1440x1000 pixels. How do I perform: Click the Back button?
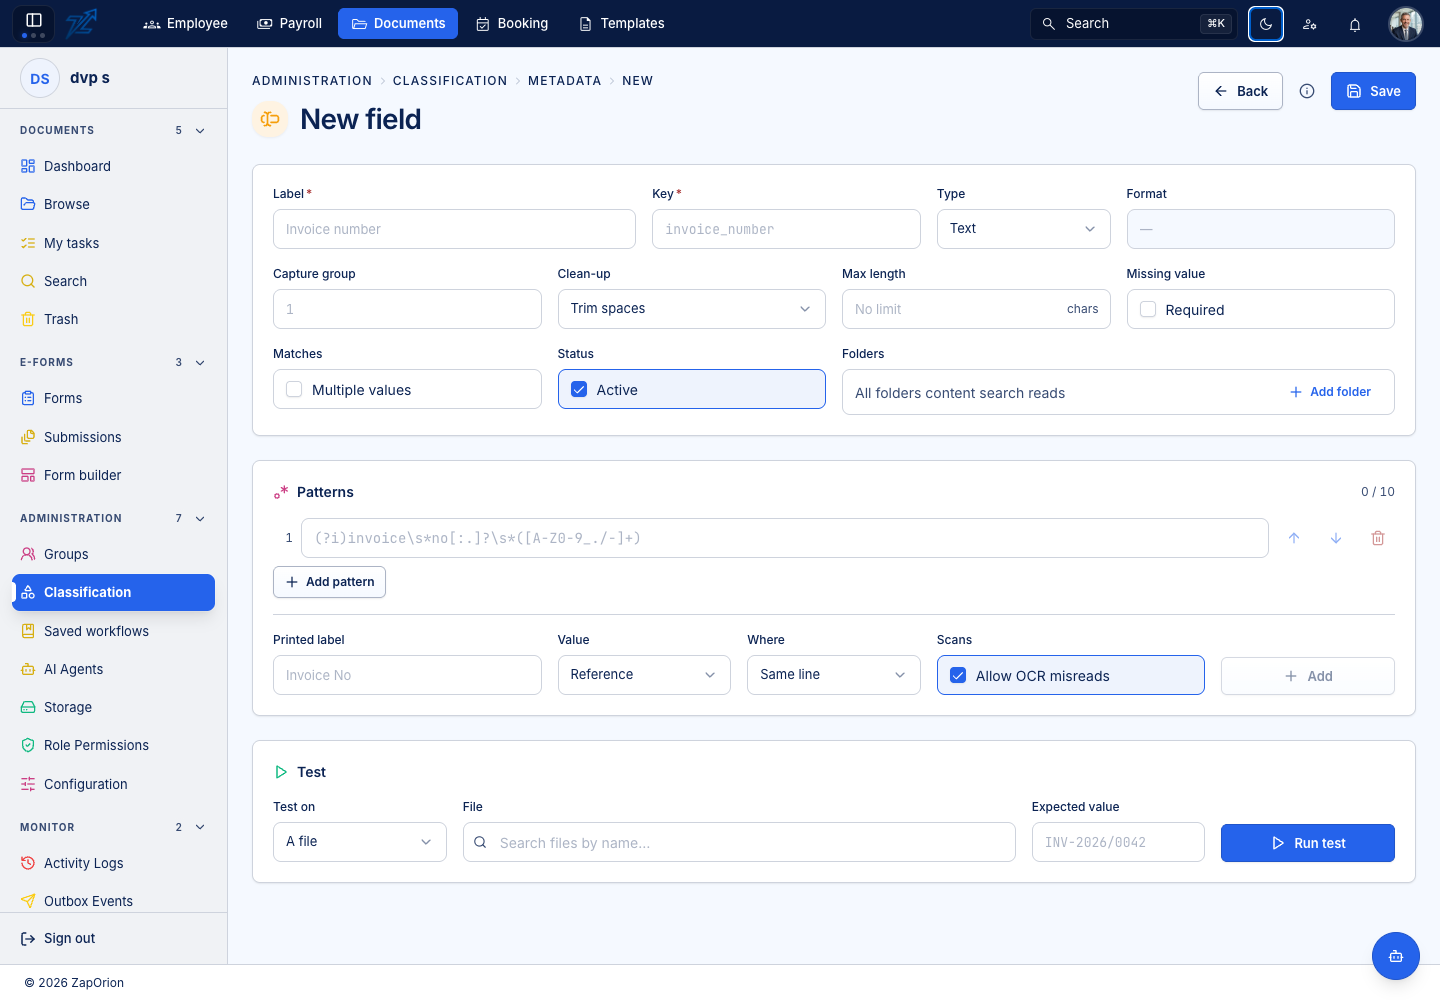(1240, 91)
